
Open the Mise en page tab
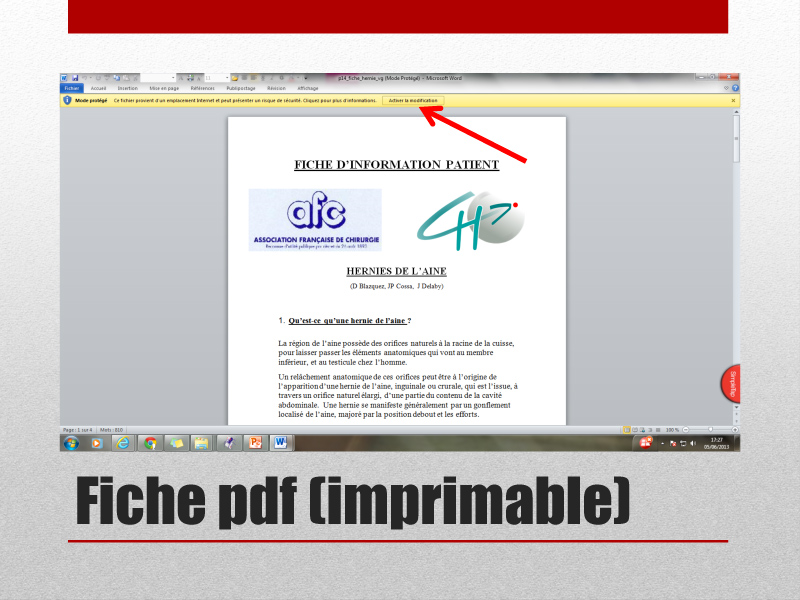[164, 88]
